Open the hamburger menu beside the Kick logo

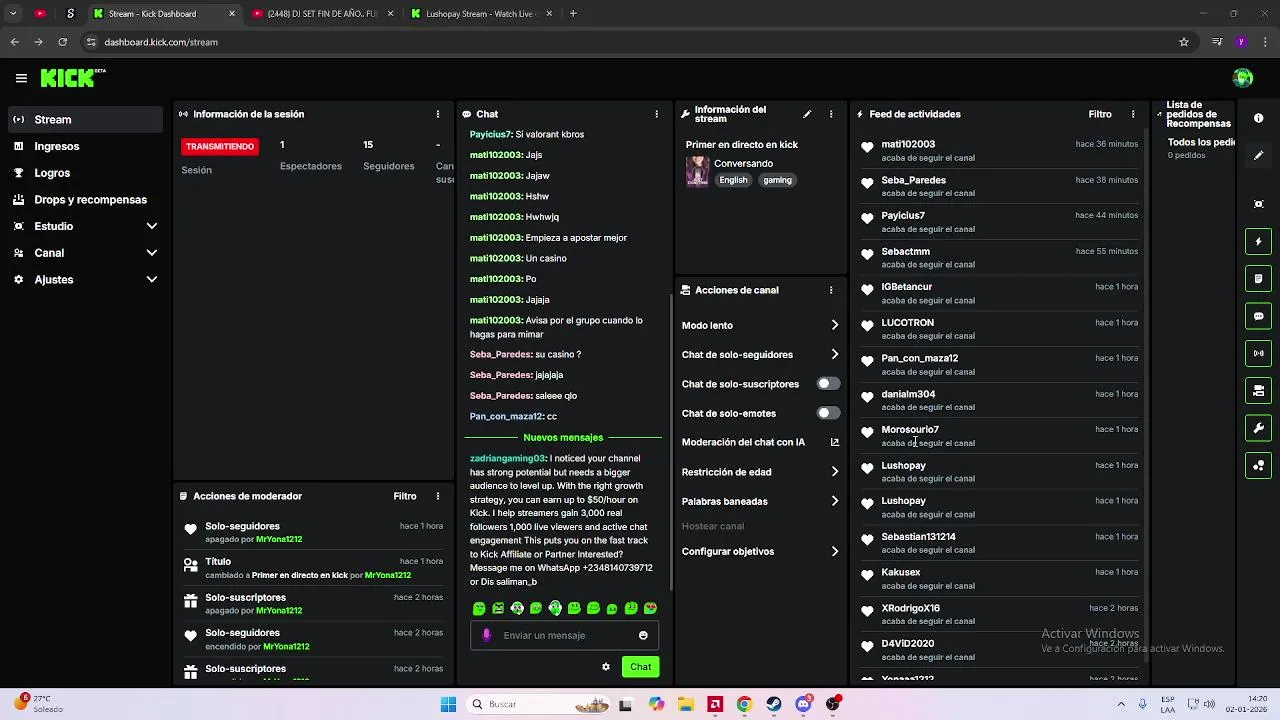click(x=21, y=78)
